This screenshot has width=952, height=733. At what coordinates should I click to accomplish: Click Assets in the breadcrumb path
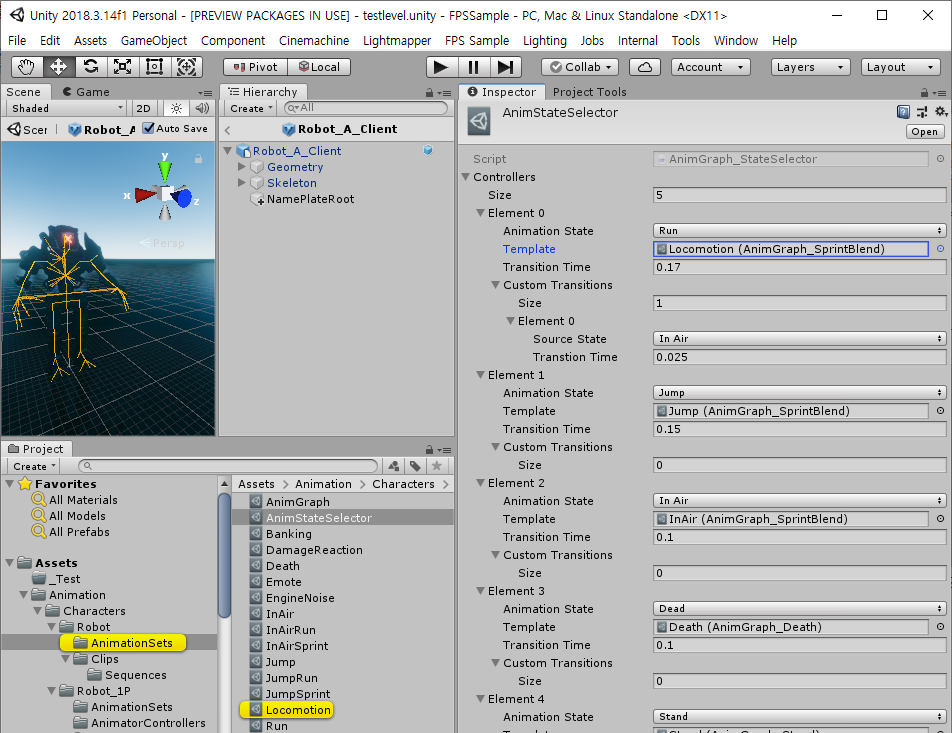tap(256, 484)
